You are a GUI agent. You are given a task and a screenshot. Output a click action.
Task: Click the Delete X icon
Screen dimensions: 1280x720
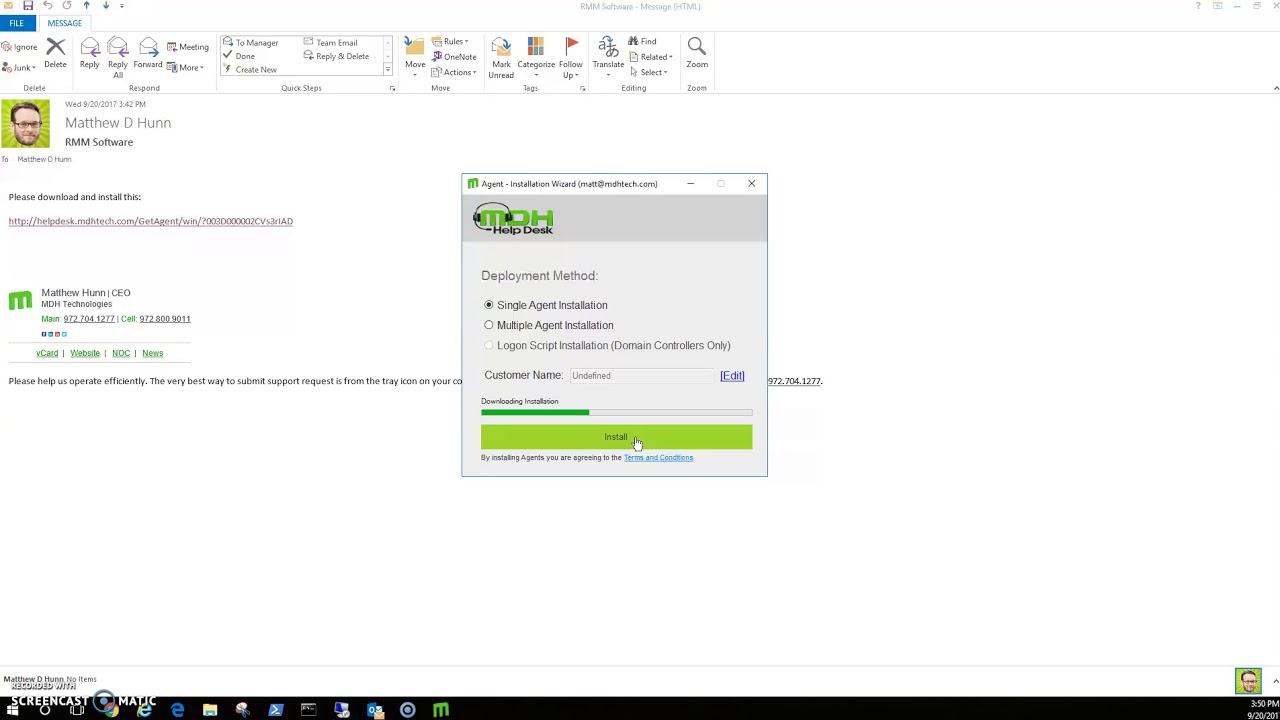55,47
